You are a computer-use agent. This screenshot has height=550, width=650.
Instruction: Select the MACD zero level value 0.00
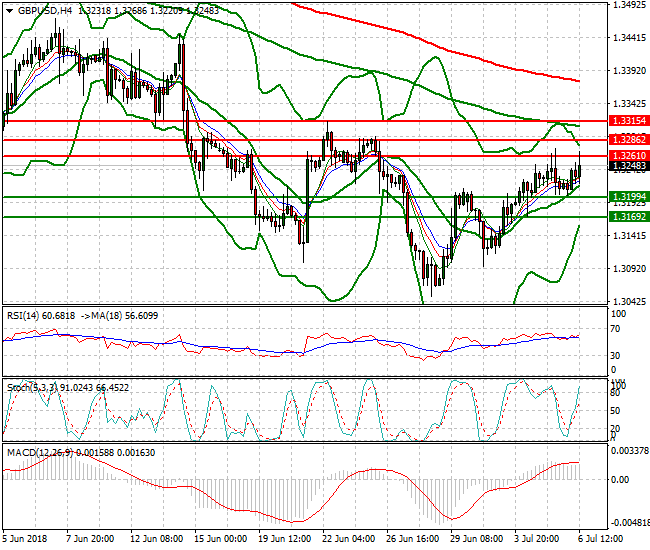(x=620, y=480)
